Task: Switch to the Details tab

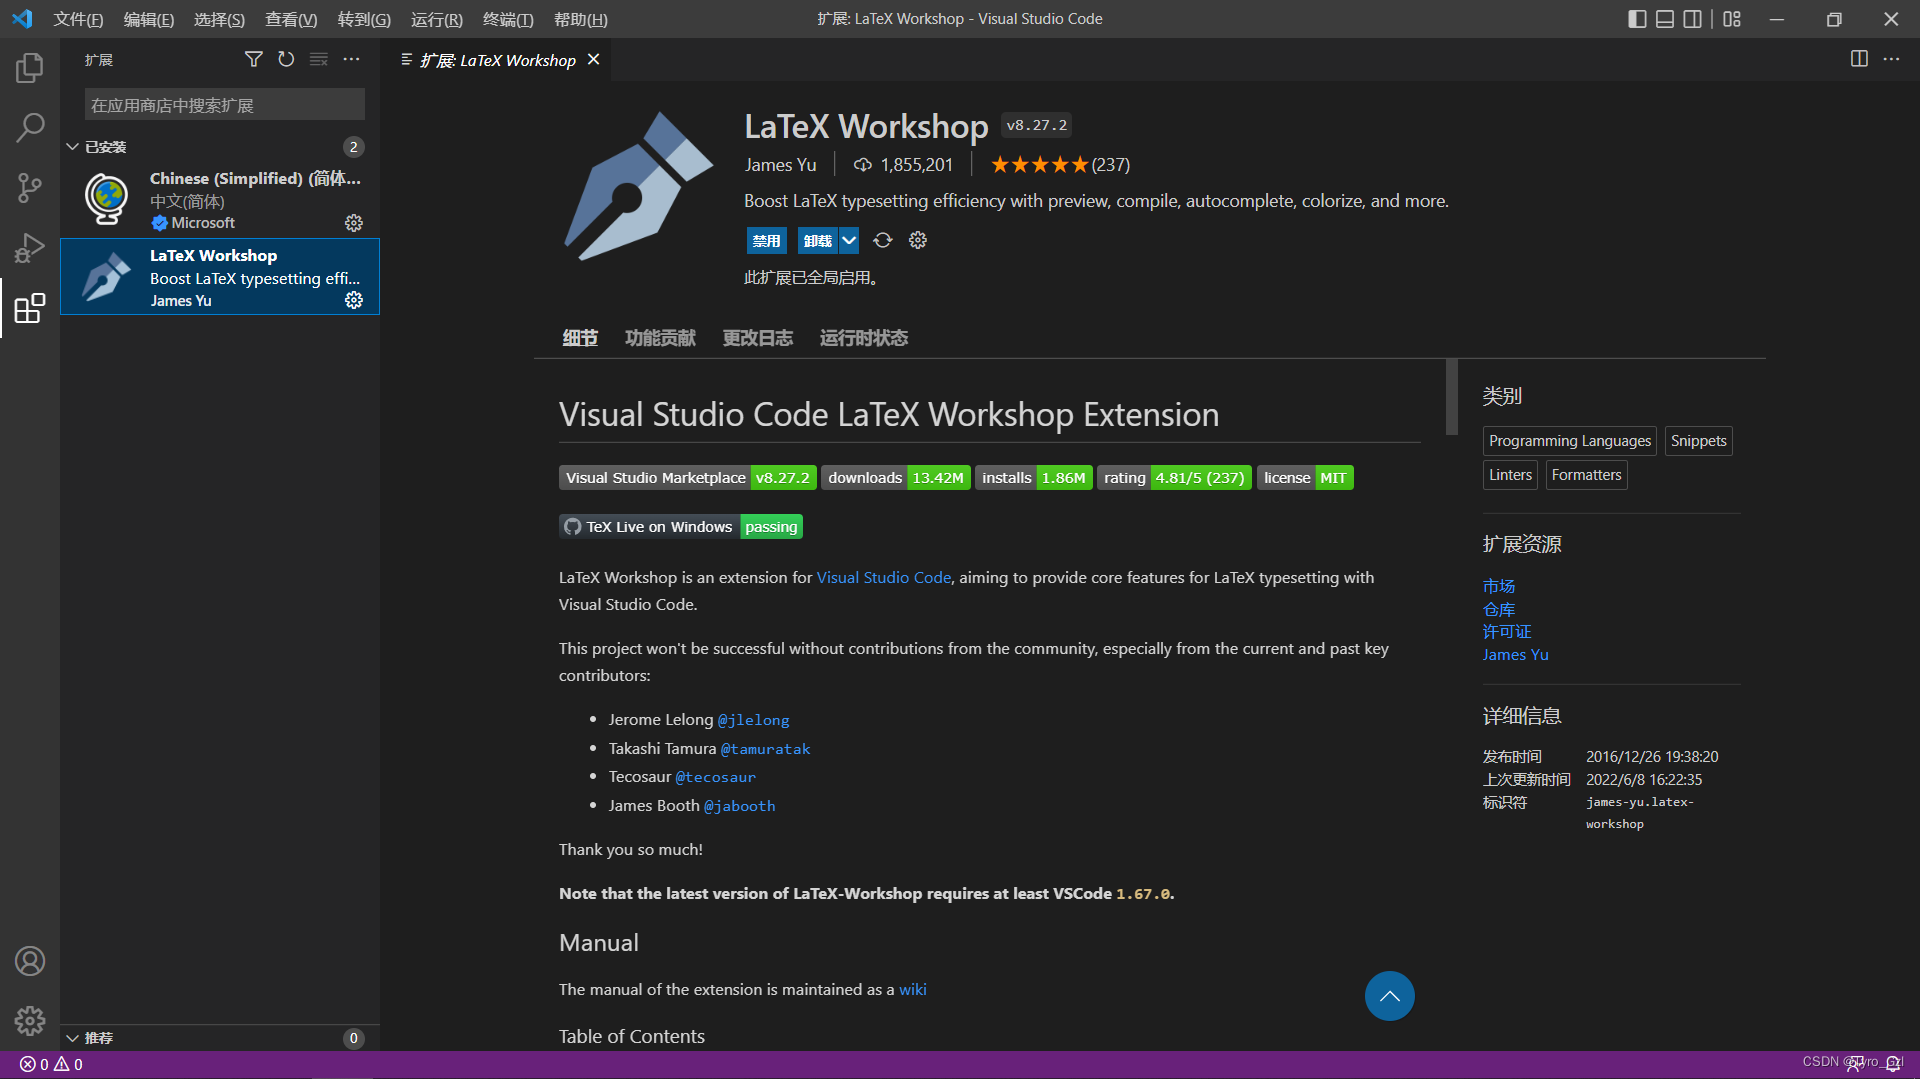Action: [580, 338]
